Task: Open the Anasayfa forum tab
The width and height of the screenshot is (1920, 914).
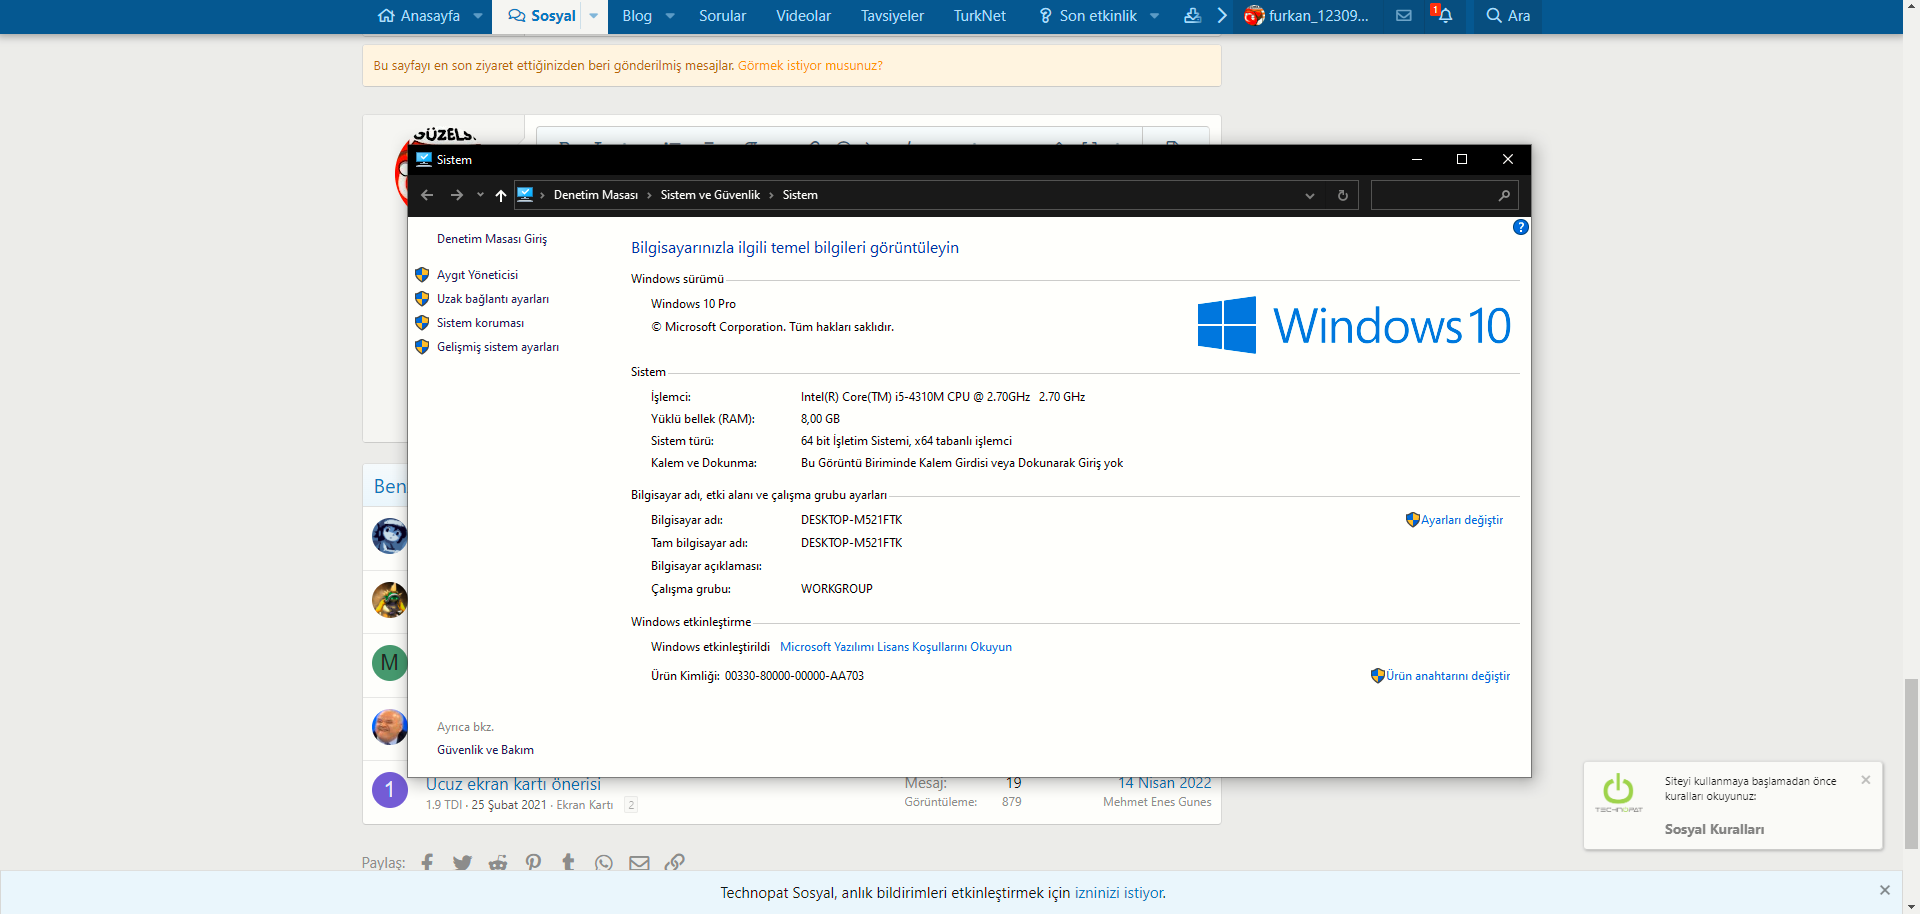Action: pos(419,16)
